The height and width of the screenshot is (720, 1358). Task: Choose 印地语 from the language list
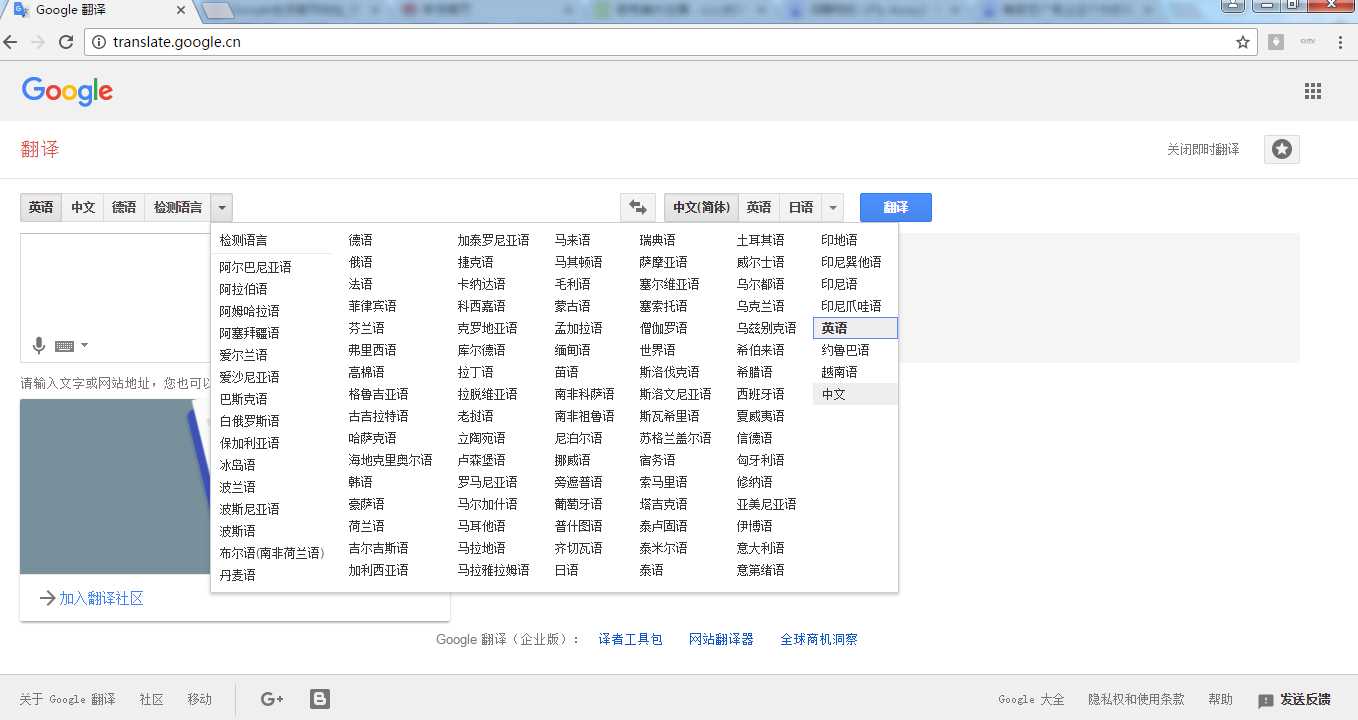840,240
